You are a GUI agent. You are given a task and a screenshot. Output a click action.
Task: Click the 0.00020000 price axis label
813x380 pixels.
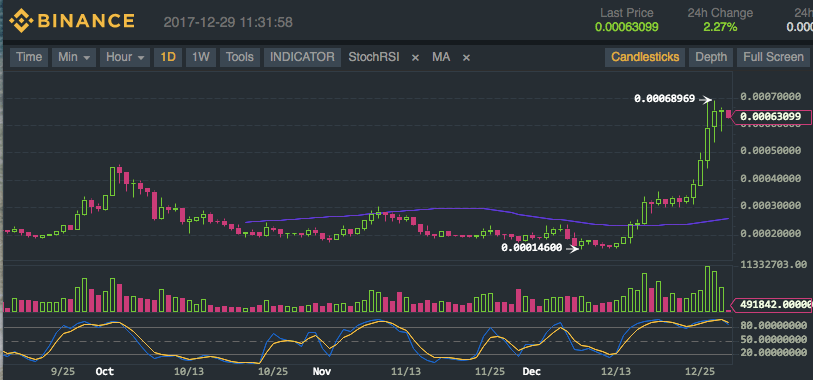[x=772, y=234]
